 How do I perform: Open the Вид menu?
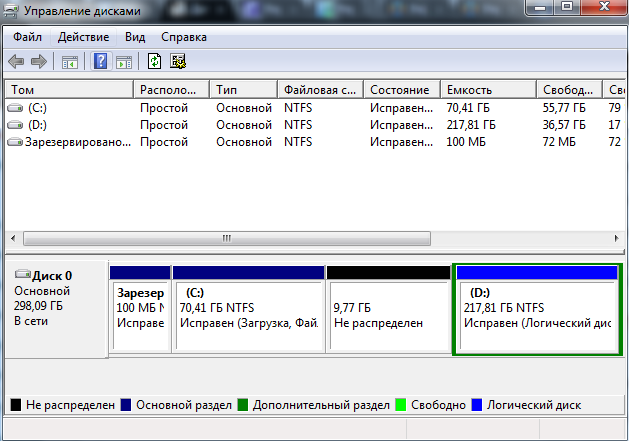(136, 37)
